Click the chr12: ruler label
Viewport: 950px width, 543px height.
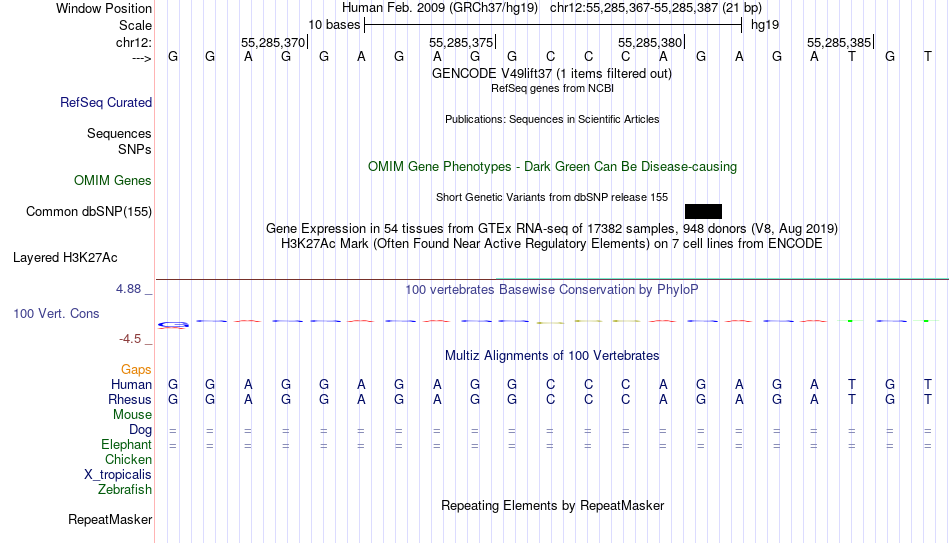tap(134, 42)
